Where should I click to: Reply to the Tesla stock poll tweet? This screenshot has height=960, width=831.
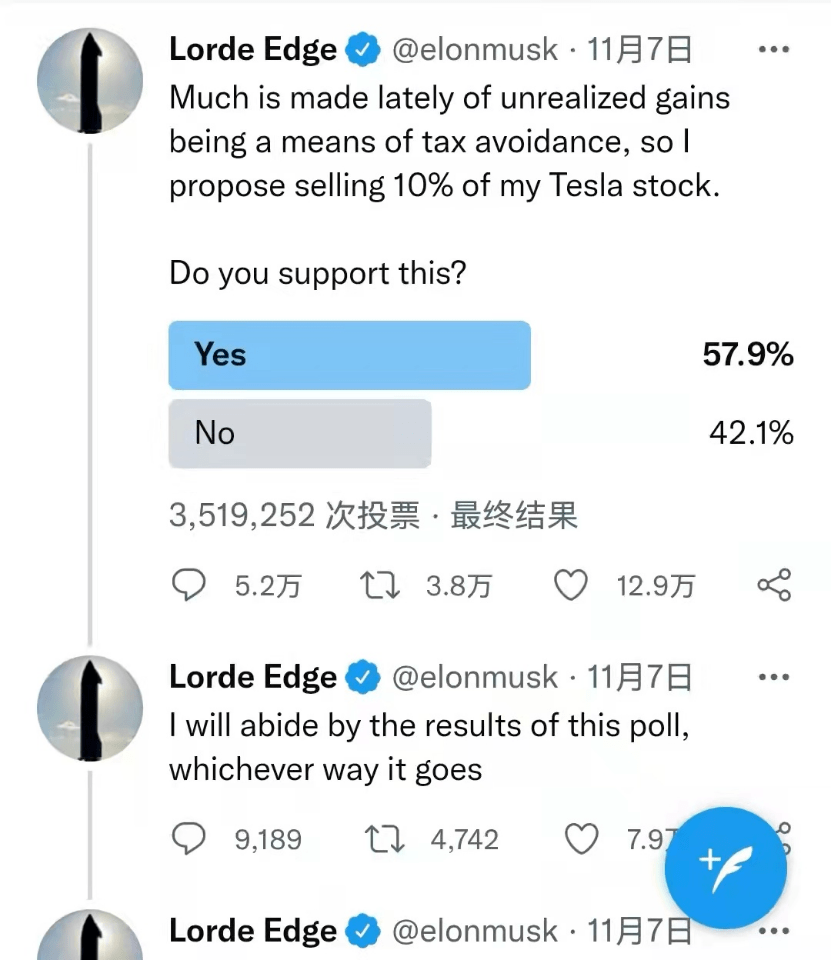[189, 585]
